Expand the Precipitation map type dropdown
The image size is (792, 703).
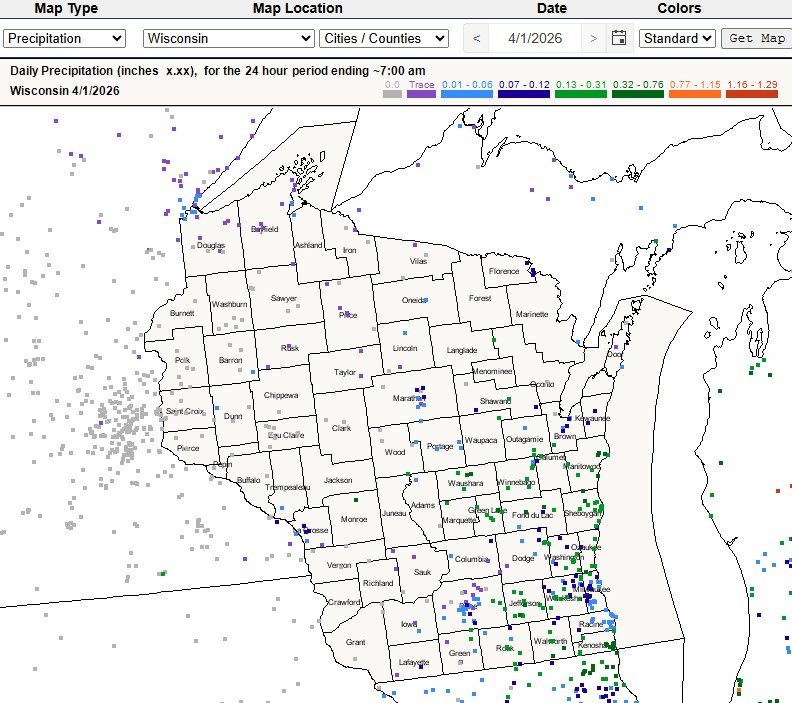coord(65,38)
